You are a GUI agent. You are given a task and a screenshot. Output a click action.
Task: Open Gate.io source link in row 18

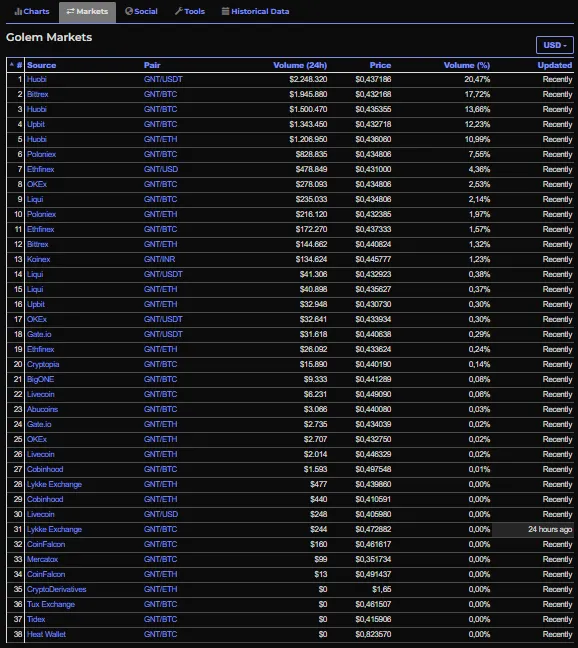pos(39,334)
